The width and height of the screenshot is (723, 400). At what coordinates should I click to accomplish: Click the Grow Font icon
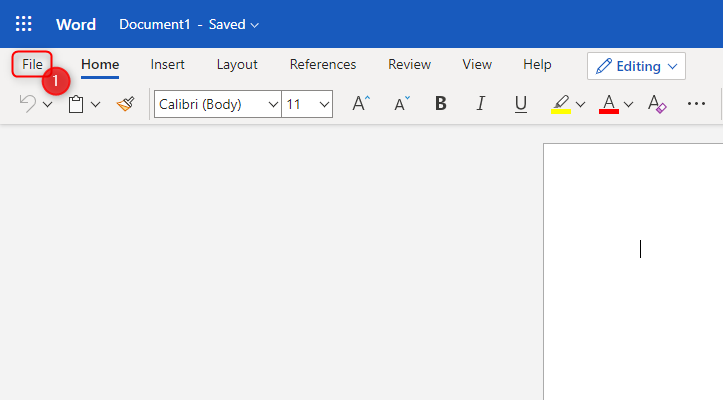[361, 104]
